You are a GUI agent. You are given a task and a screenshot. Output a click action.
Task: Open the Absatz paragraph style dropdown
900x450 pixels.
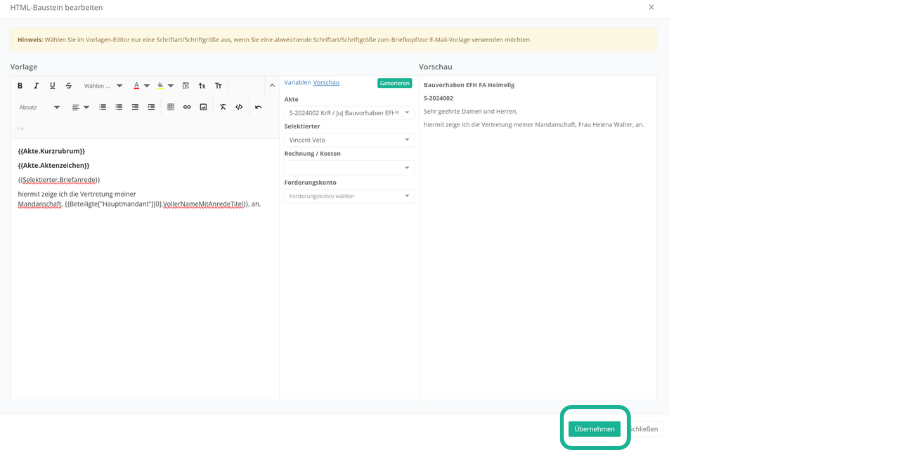pos(39,107)
